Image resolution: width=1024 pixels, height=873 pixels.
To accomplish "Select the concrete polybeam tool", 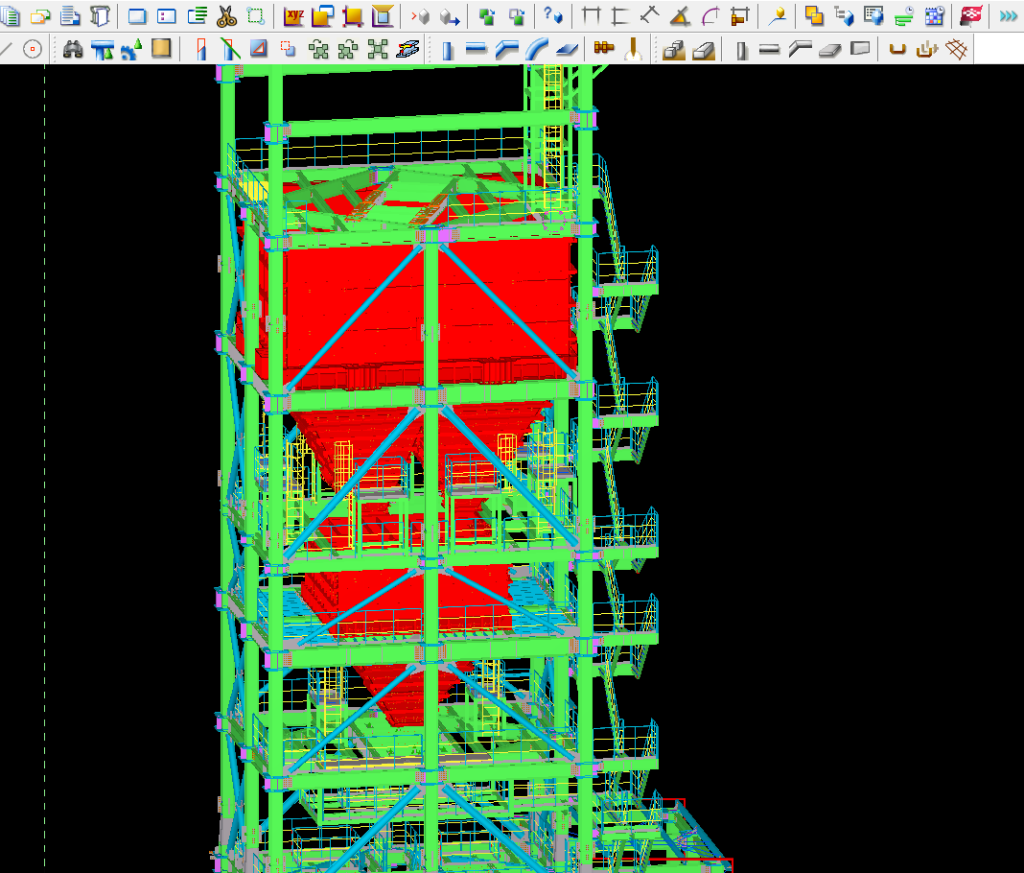I will (x=800, y=49).
